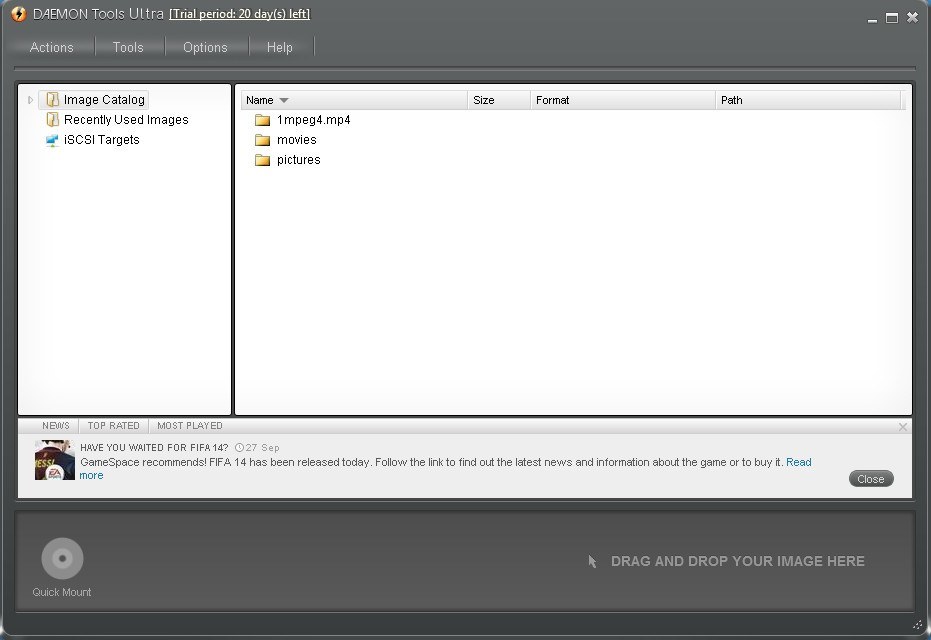Viewport: 931px width, 640px height.
Task: Open the movies folder icon
Action: click(262, 139)
